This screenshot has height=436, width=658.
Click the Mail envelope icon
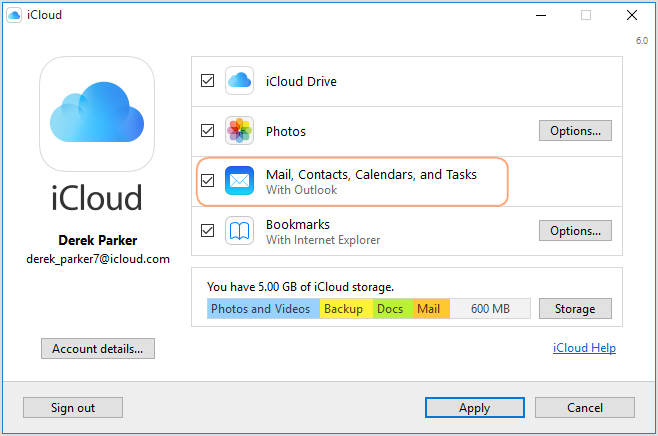(239, 181)
